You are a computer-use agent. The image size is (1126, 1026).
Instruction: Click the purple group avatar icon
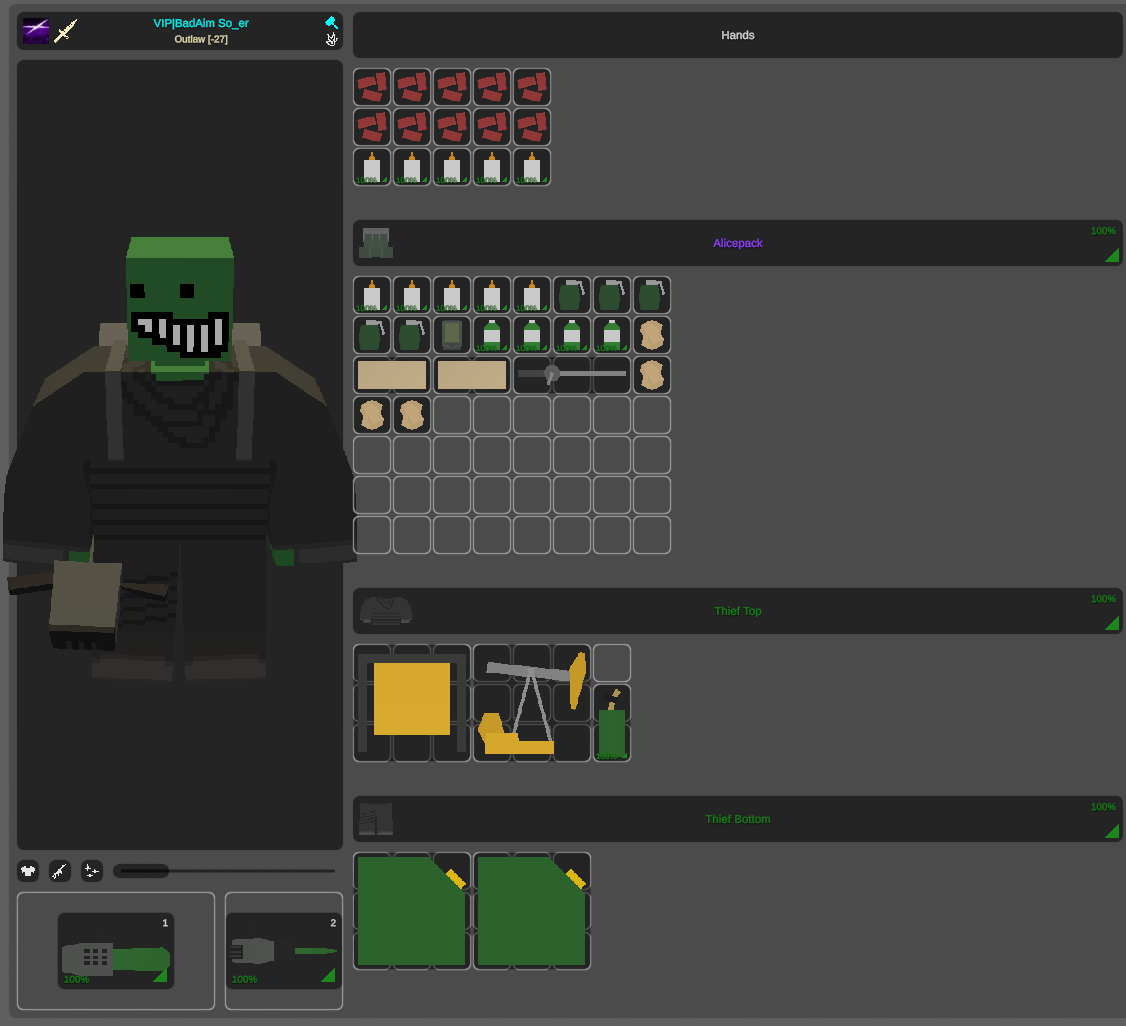(x=36, y=31)
